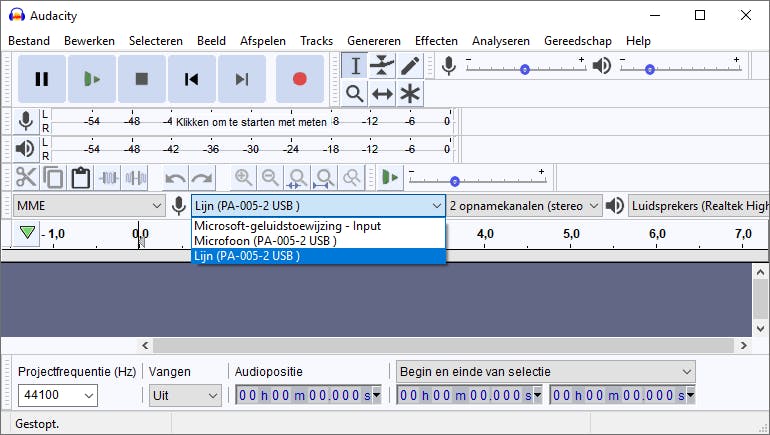Click recording meter to start monitoring
Image resolution: width=770 pixels, height=435 pixels.
tap(251, 121)
